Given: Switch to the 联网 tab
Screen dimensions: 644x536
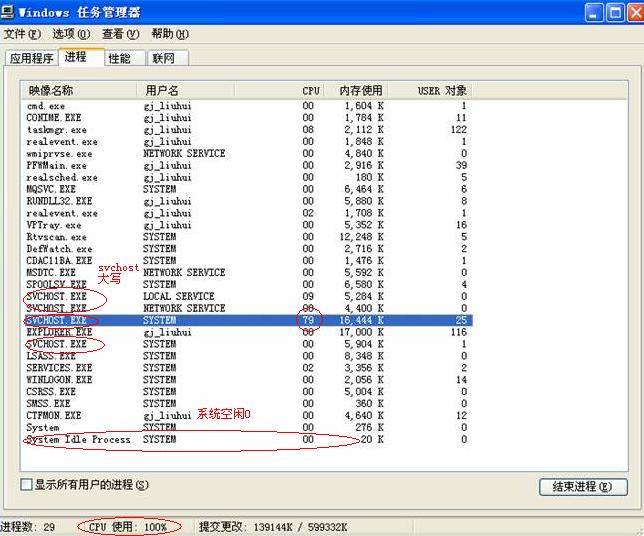Looking at the screenshot, I should [x=168, y=58].
